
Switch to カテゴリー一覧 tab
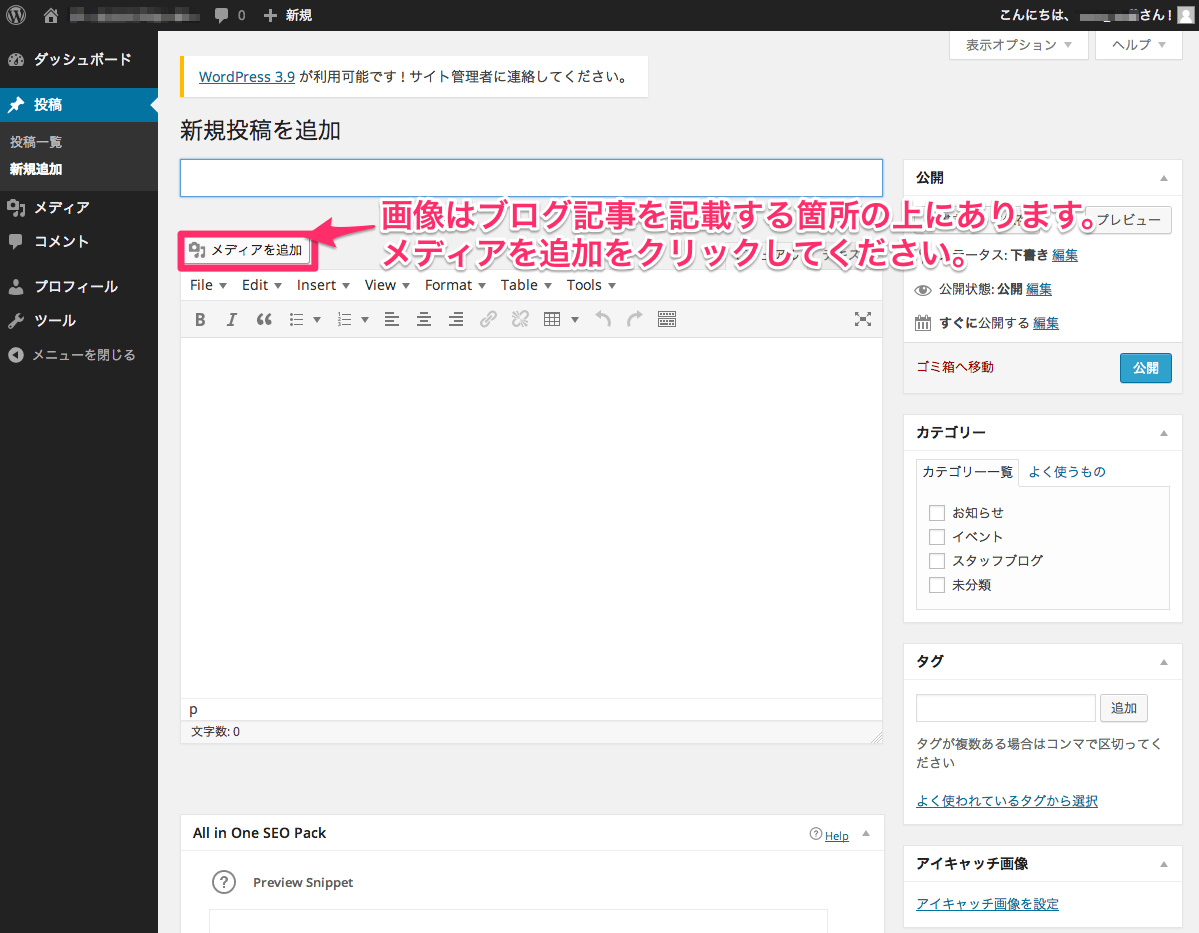point(967,472)
